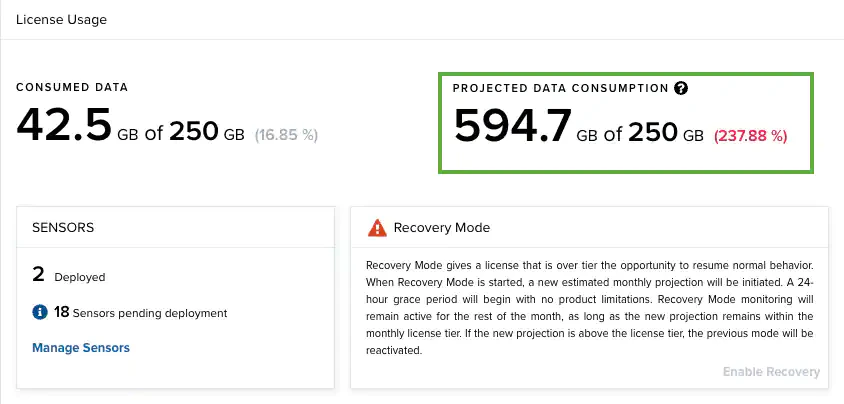Click the 250 GB limit in projected consumption
The height and width of the screenshot is (404, 844).
pyautogui.click(x=666, y=133)
